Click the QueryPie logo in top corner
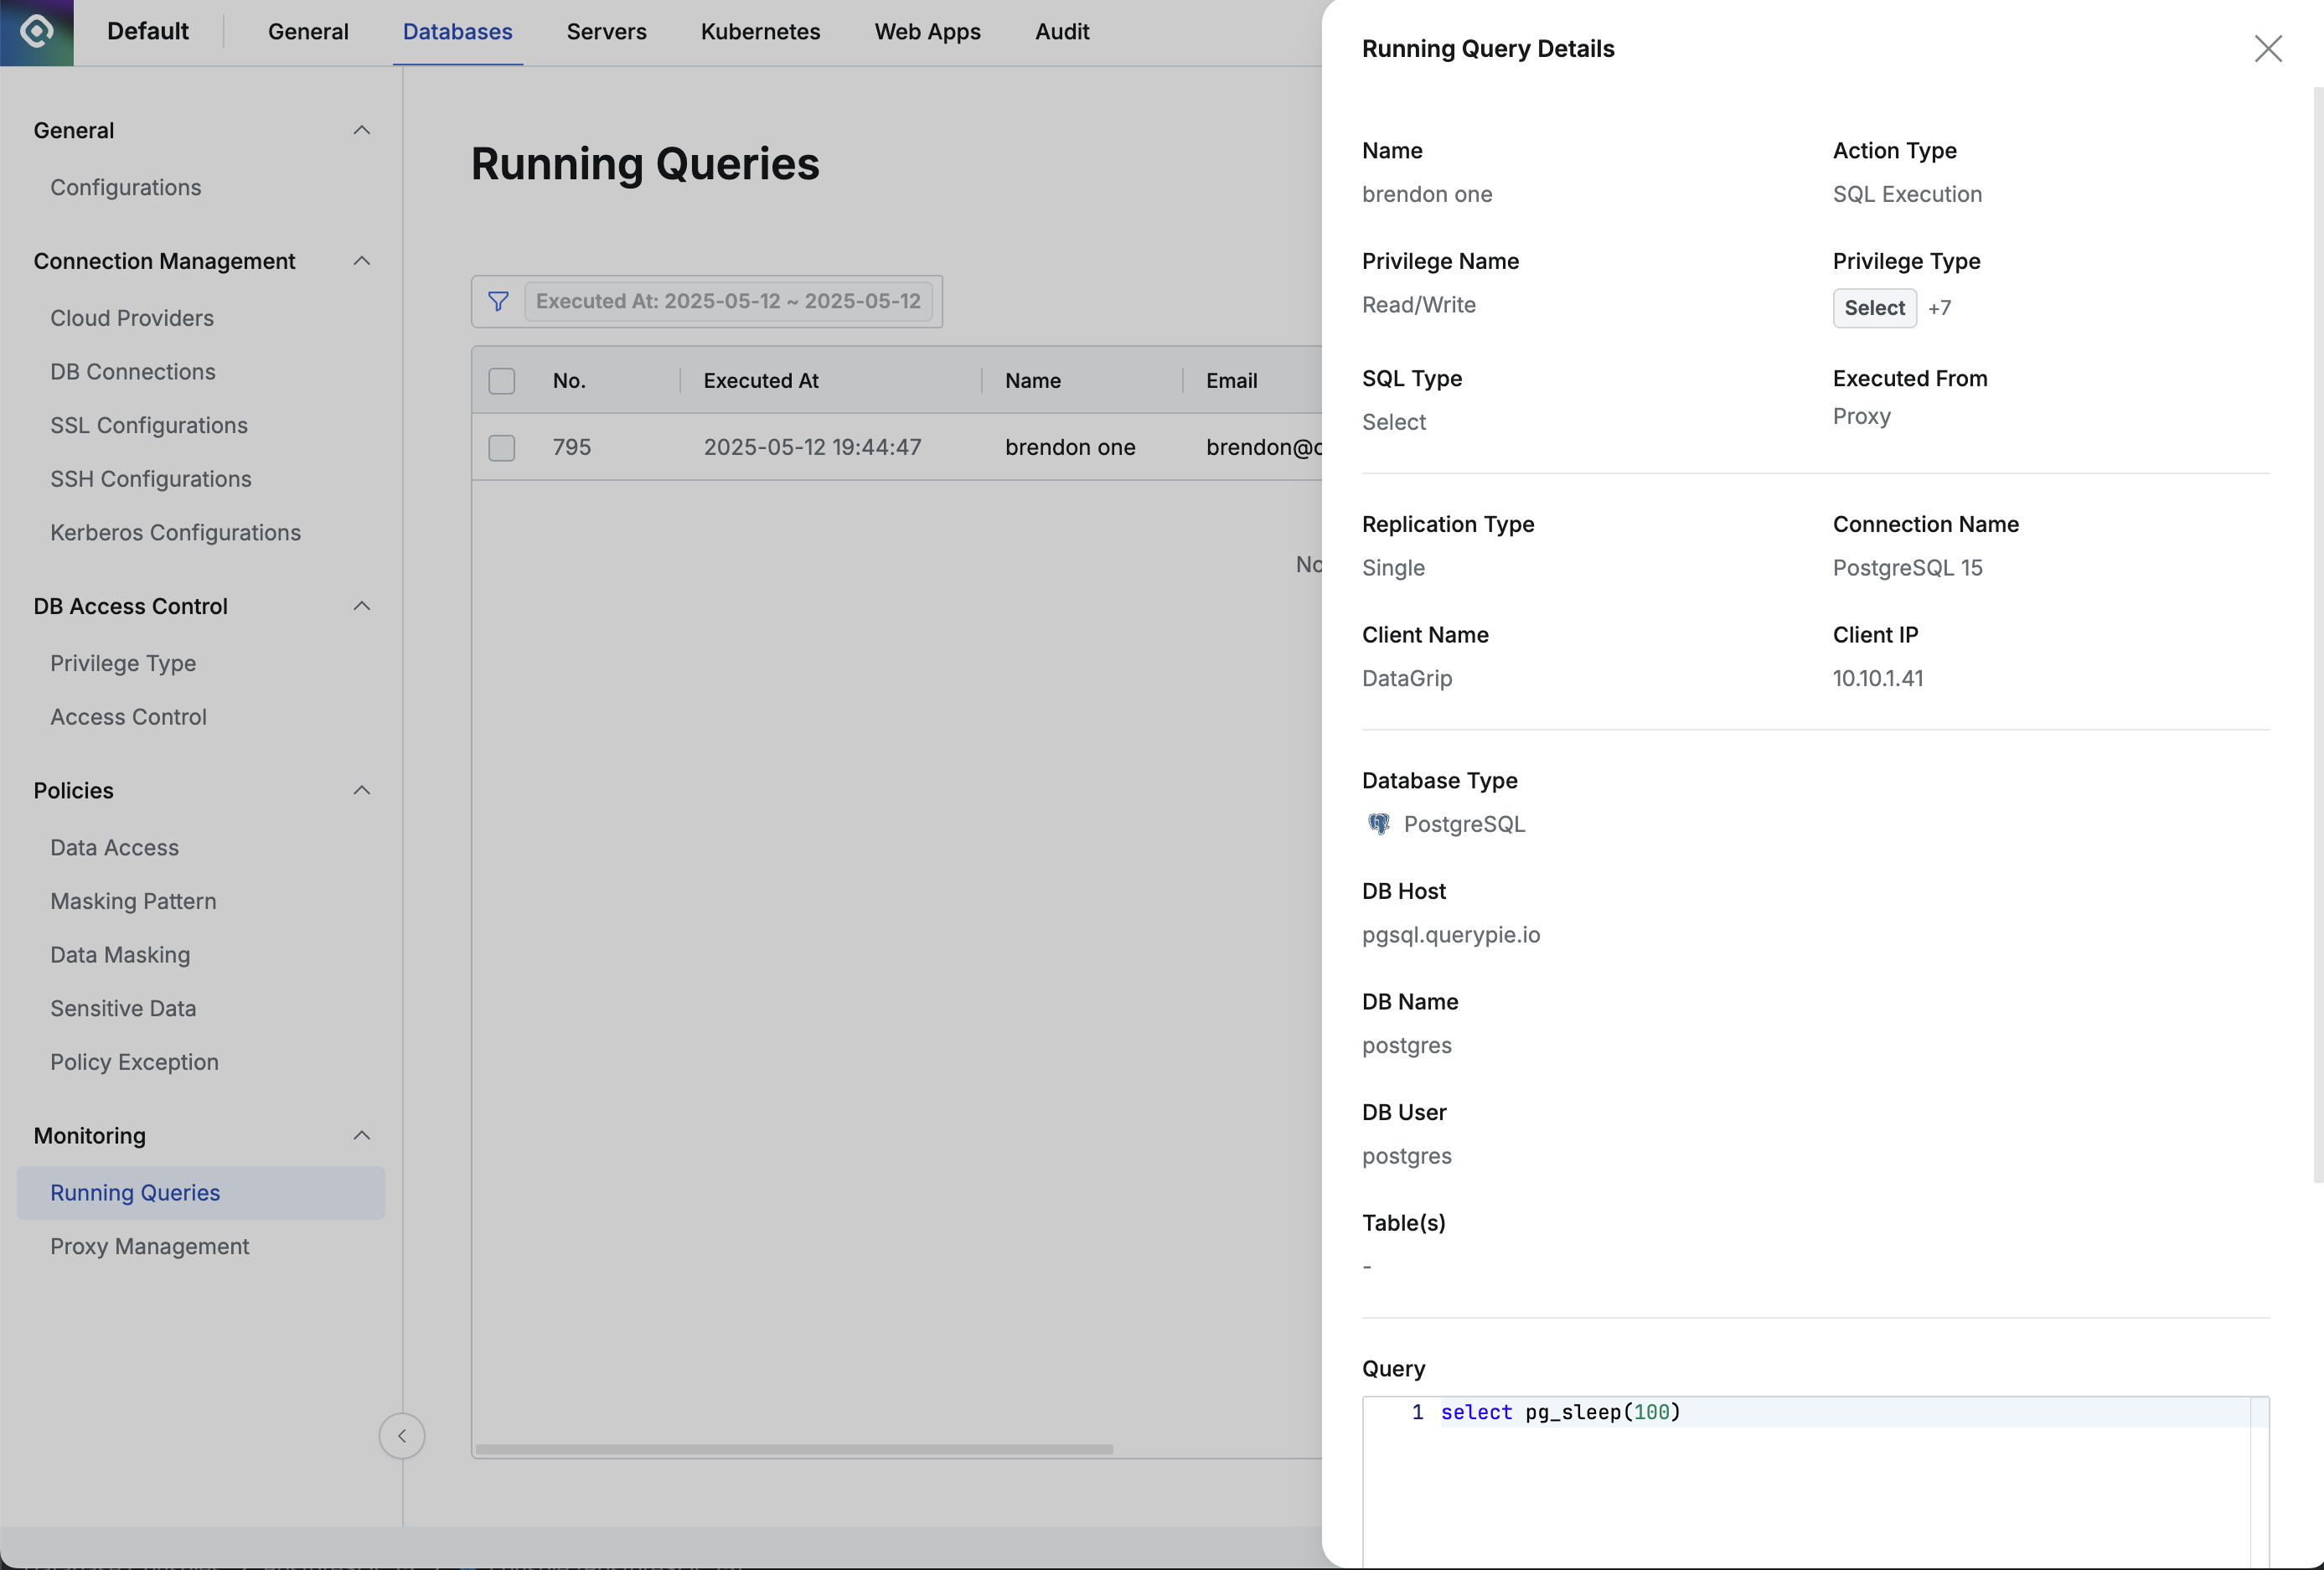This screenshot has height=1570, width=2324. pos(37,32)
